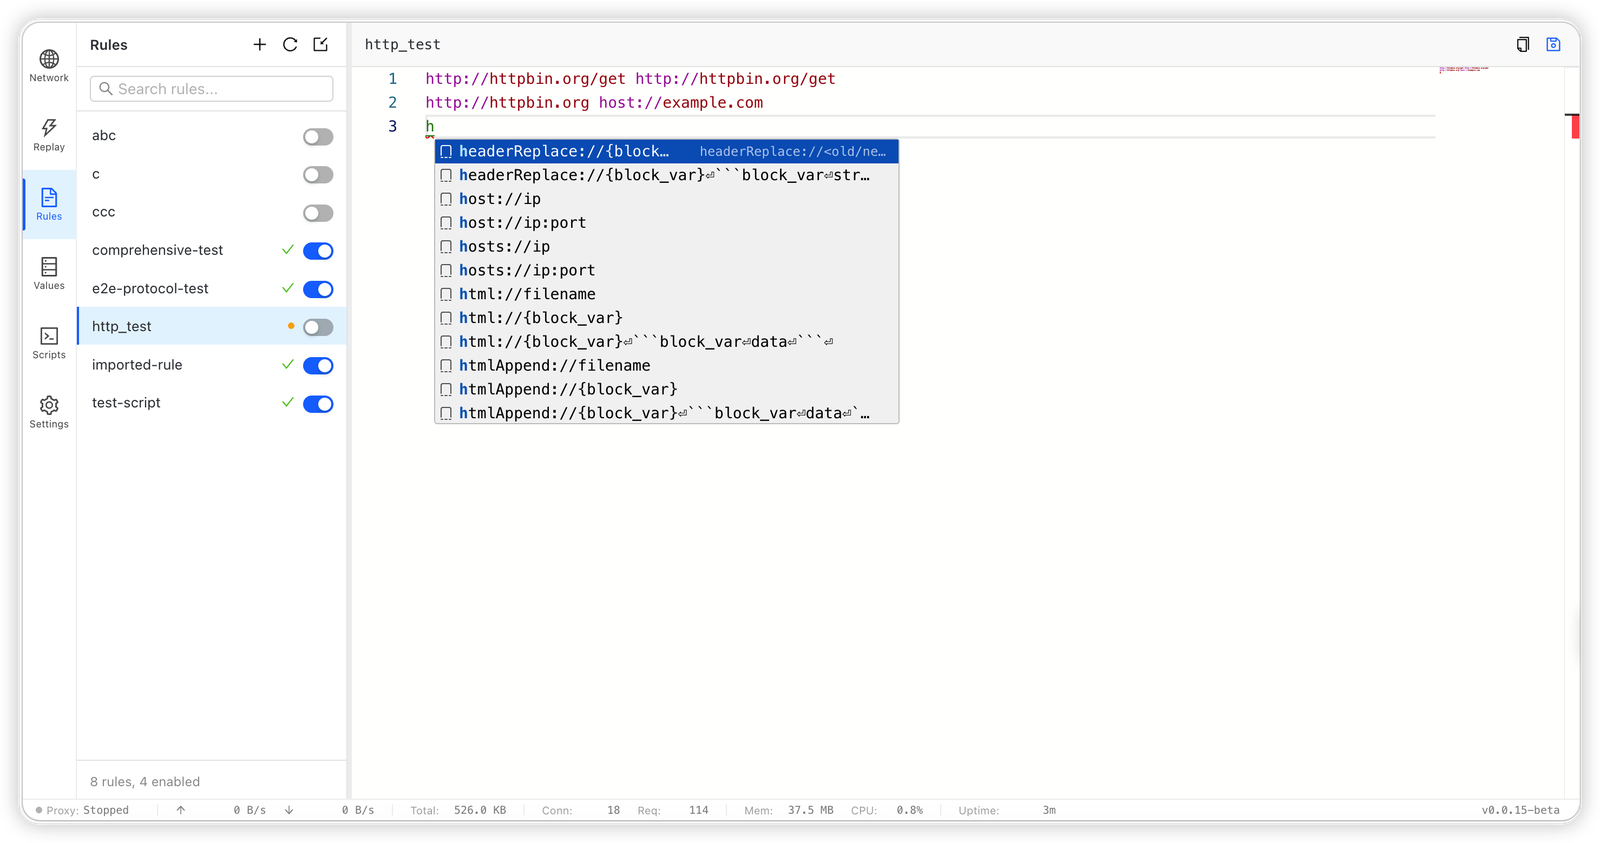
Task: Open the Values section in sidebar
Action: 49,273
